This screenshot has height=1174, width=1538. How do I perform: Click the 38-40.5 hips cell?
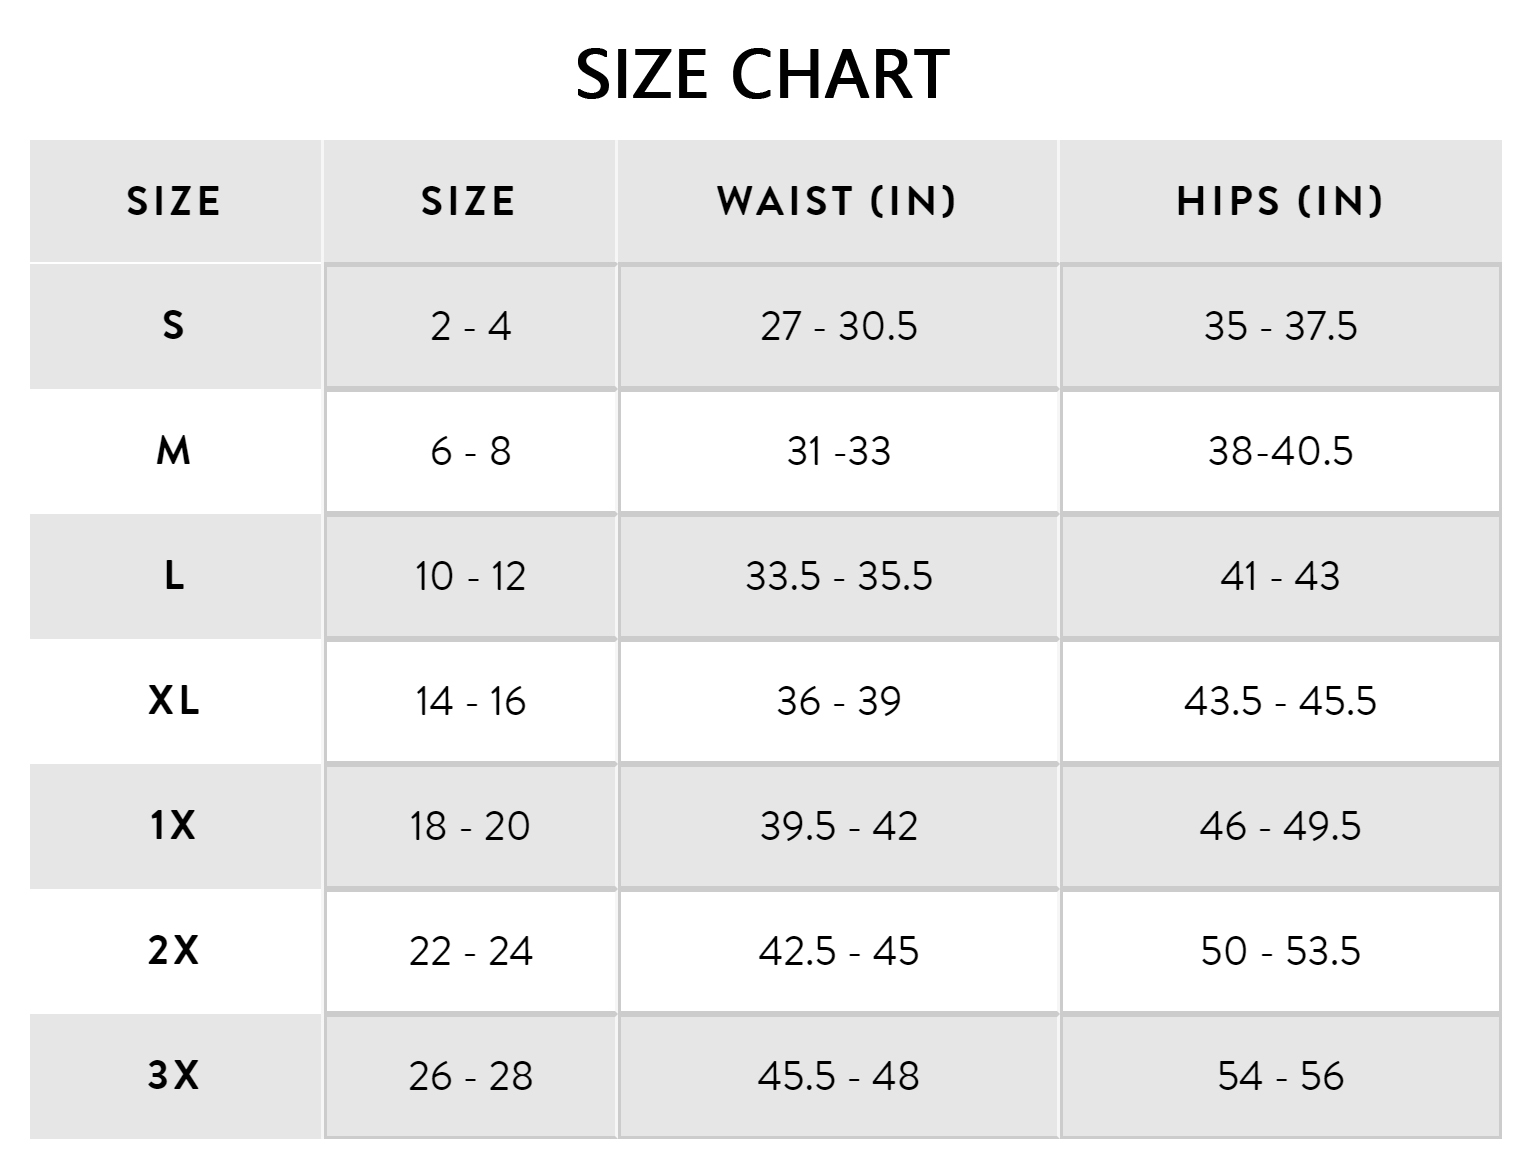[1280, 451]
